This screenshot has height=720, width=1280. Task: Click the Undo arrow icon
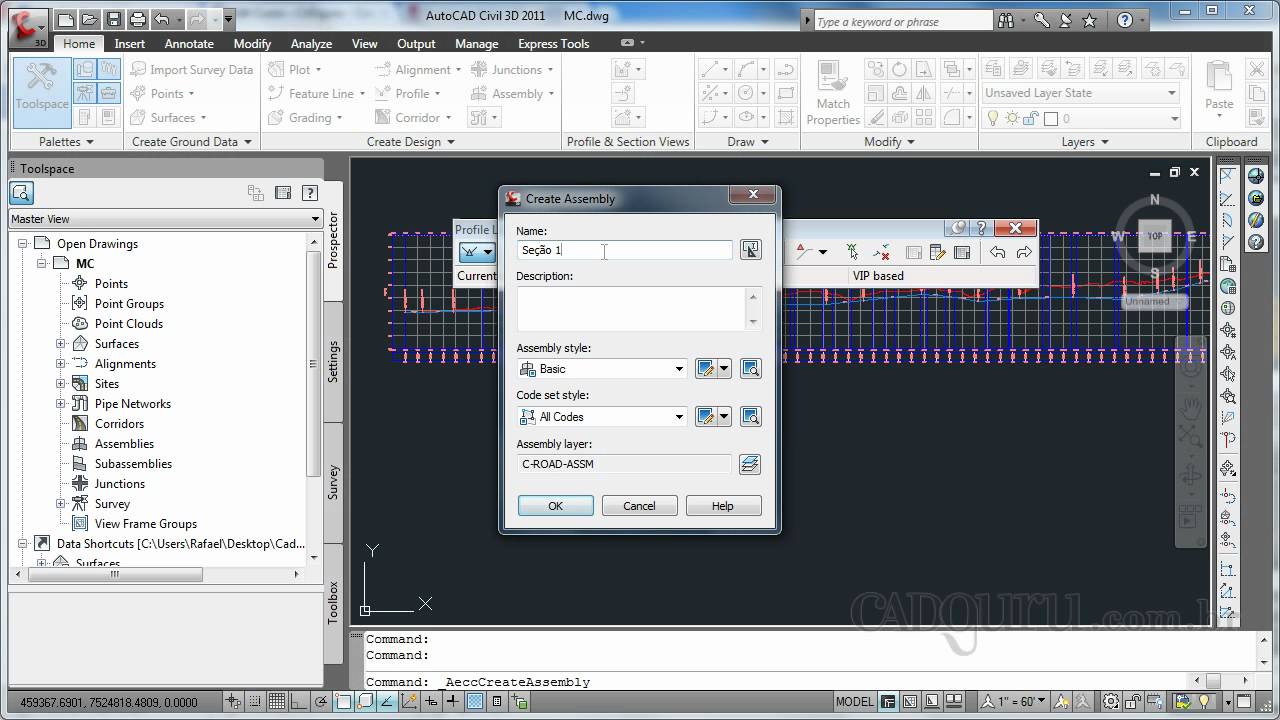(162, 19)
